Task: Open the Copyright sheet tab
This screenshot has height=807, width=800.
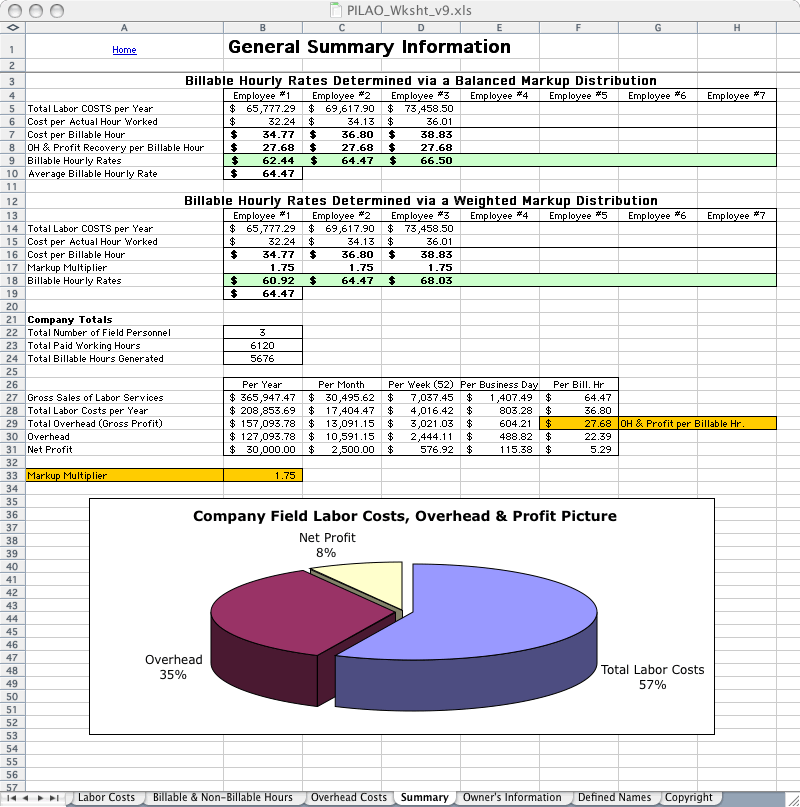Action: tap(689, 797)
